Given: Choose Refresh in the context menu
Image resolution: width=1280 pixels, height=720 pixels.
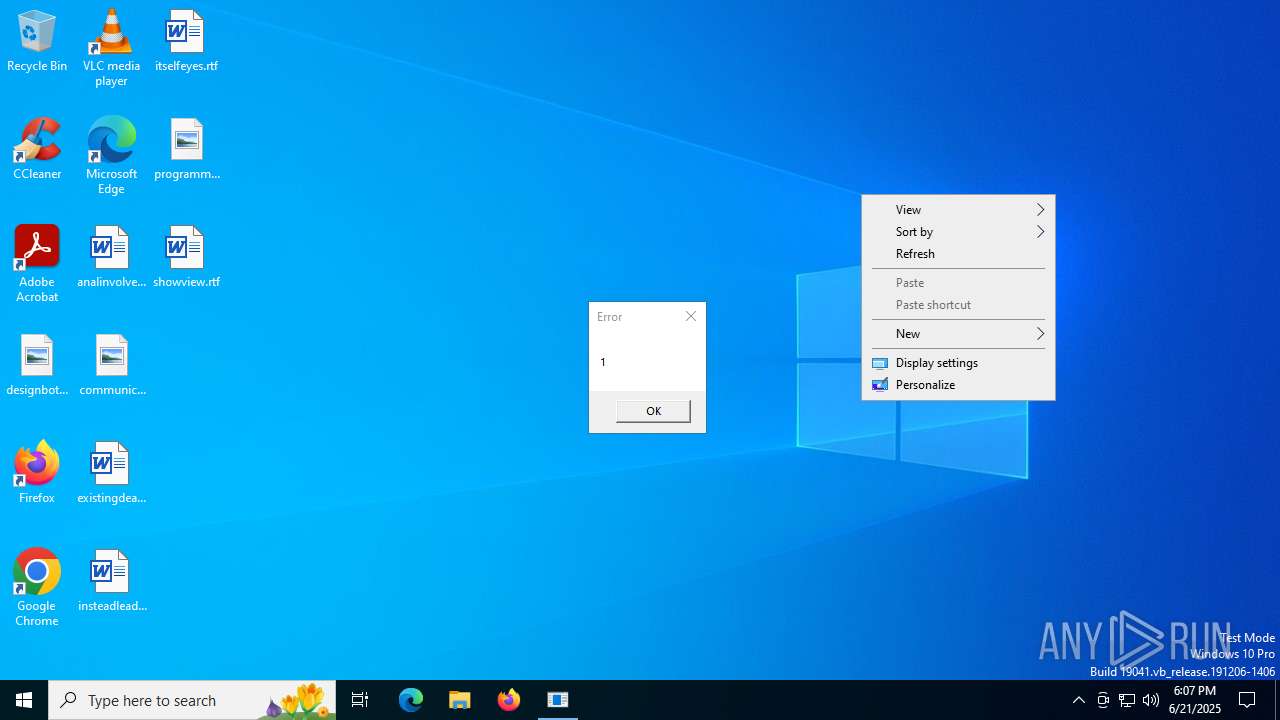Looking at the screenshot, I should tap(958, 254).
